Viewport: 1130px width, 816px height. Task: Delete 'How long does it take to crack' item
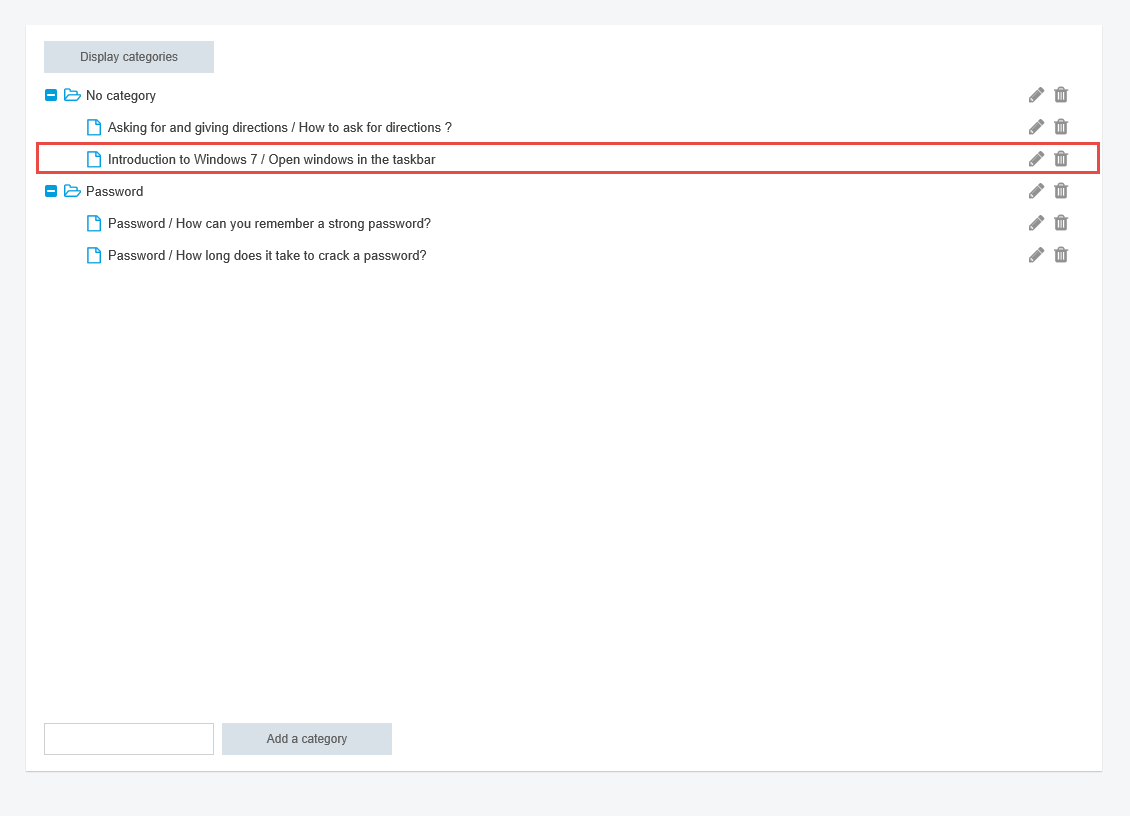pyautogui.click(x=1061, y=255)
